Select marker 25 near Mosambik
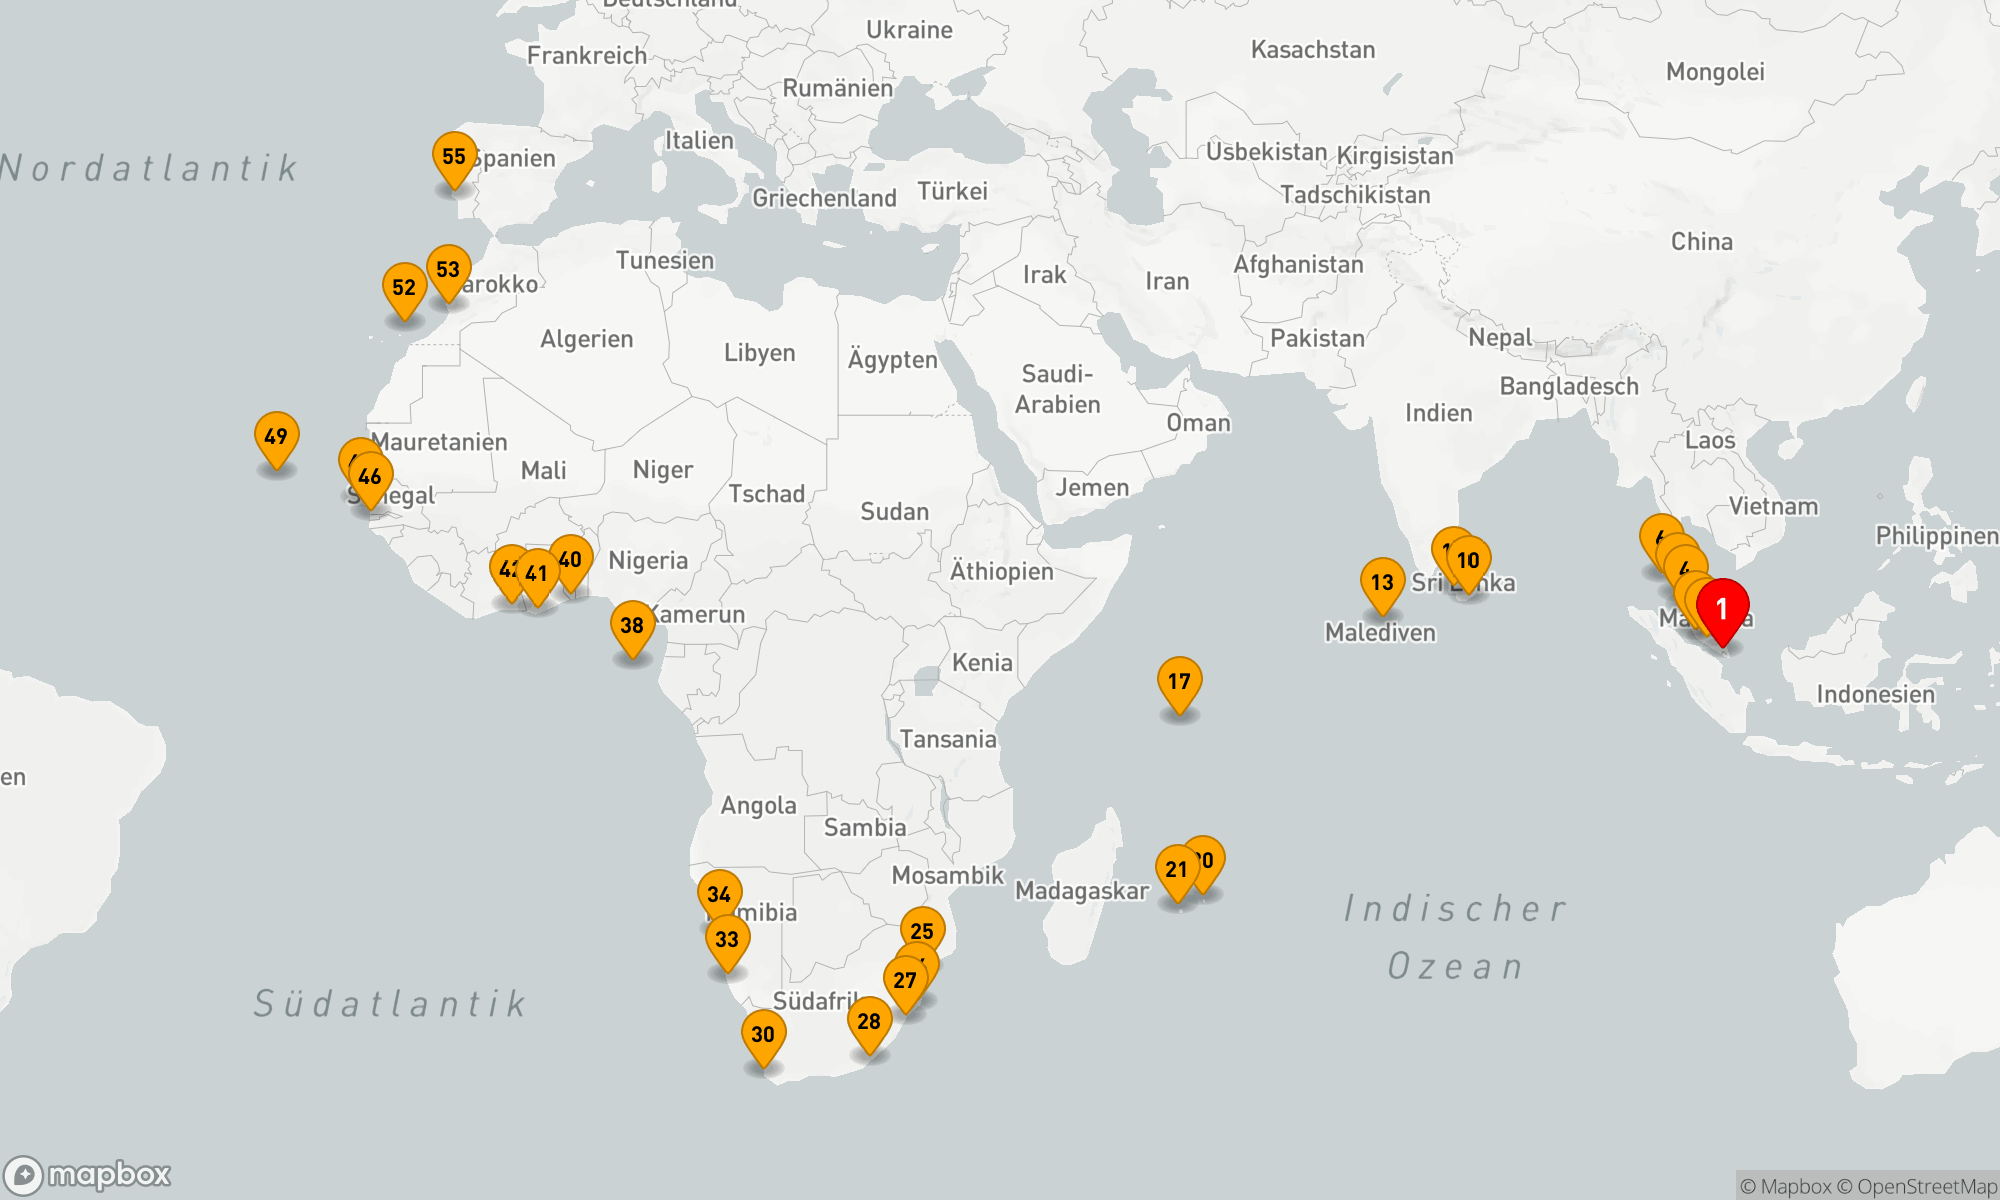The image size is (2000, 1200). click(922, 931)
